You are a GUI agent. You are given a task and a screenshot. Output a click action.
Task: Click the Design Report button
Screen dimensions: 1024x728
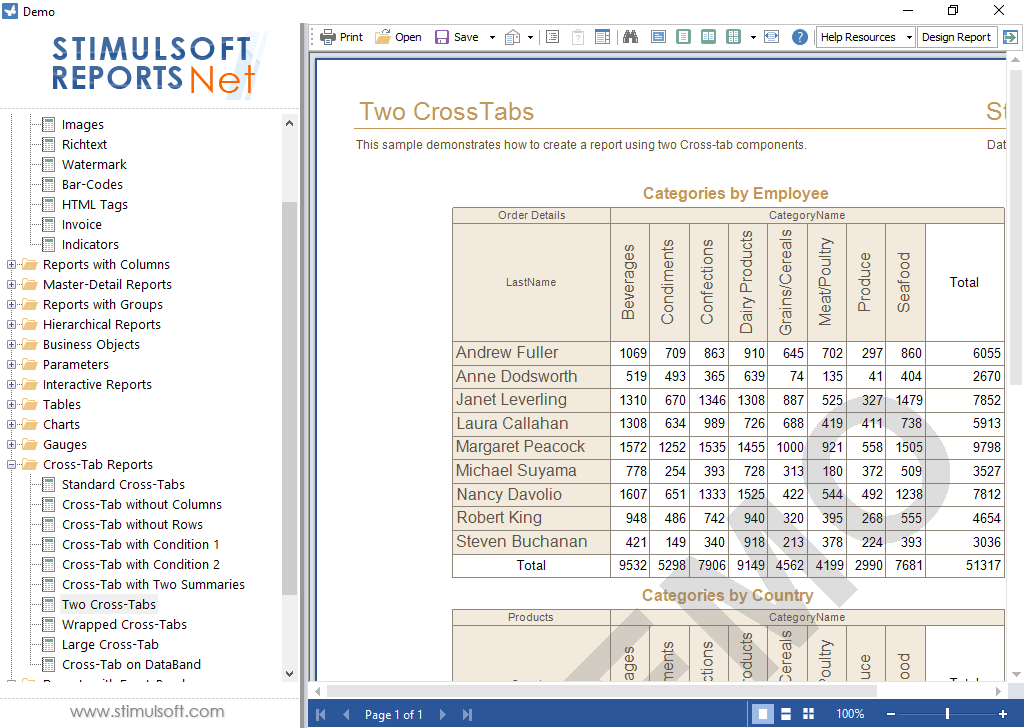(956, 37)
